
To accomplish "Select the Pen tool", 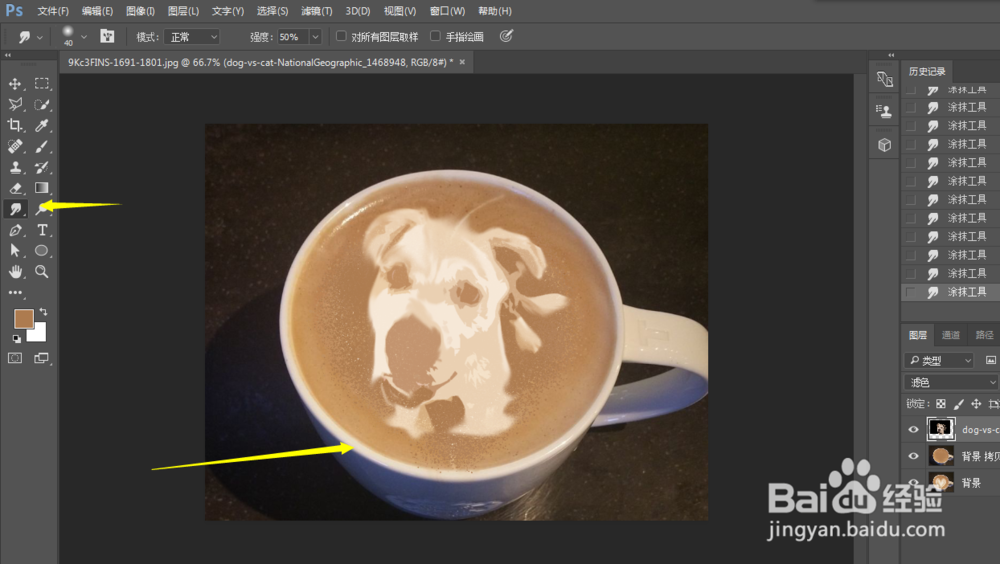I will point(15,230).
